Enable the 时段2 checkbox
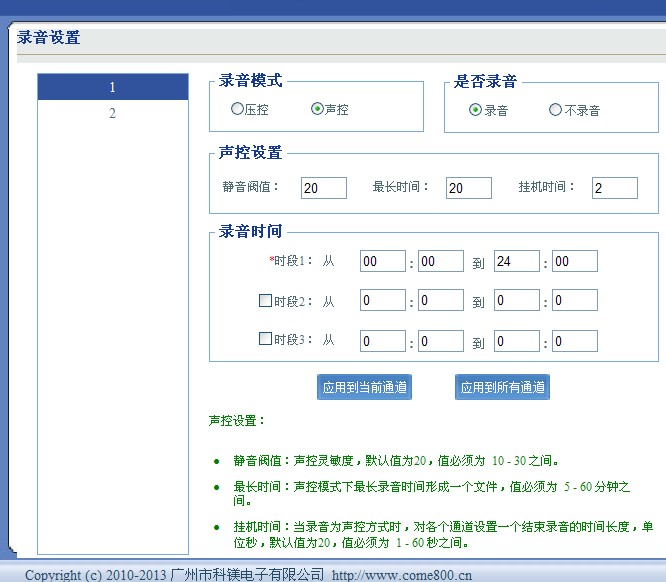Screen dimensions: 666x582 click(x=265, y=300)
